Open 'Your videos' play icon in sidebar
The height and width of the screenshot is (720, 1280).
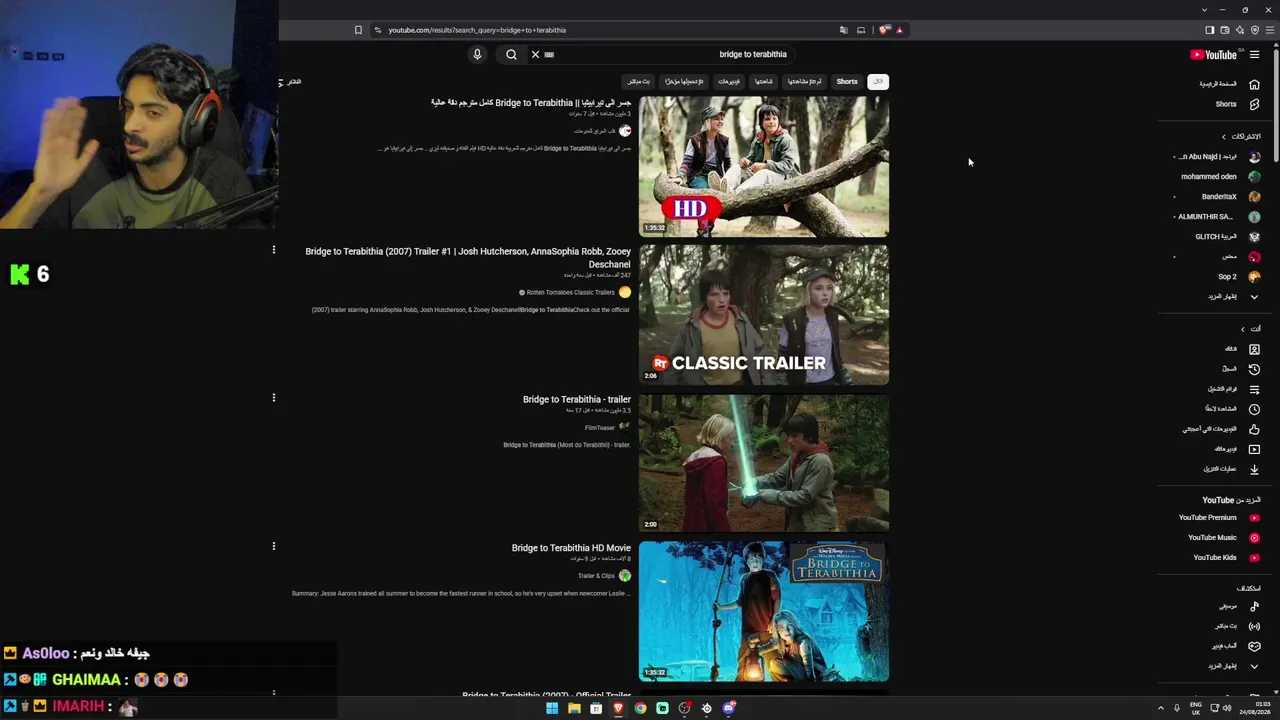(x=1254, y=449)
